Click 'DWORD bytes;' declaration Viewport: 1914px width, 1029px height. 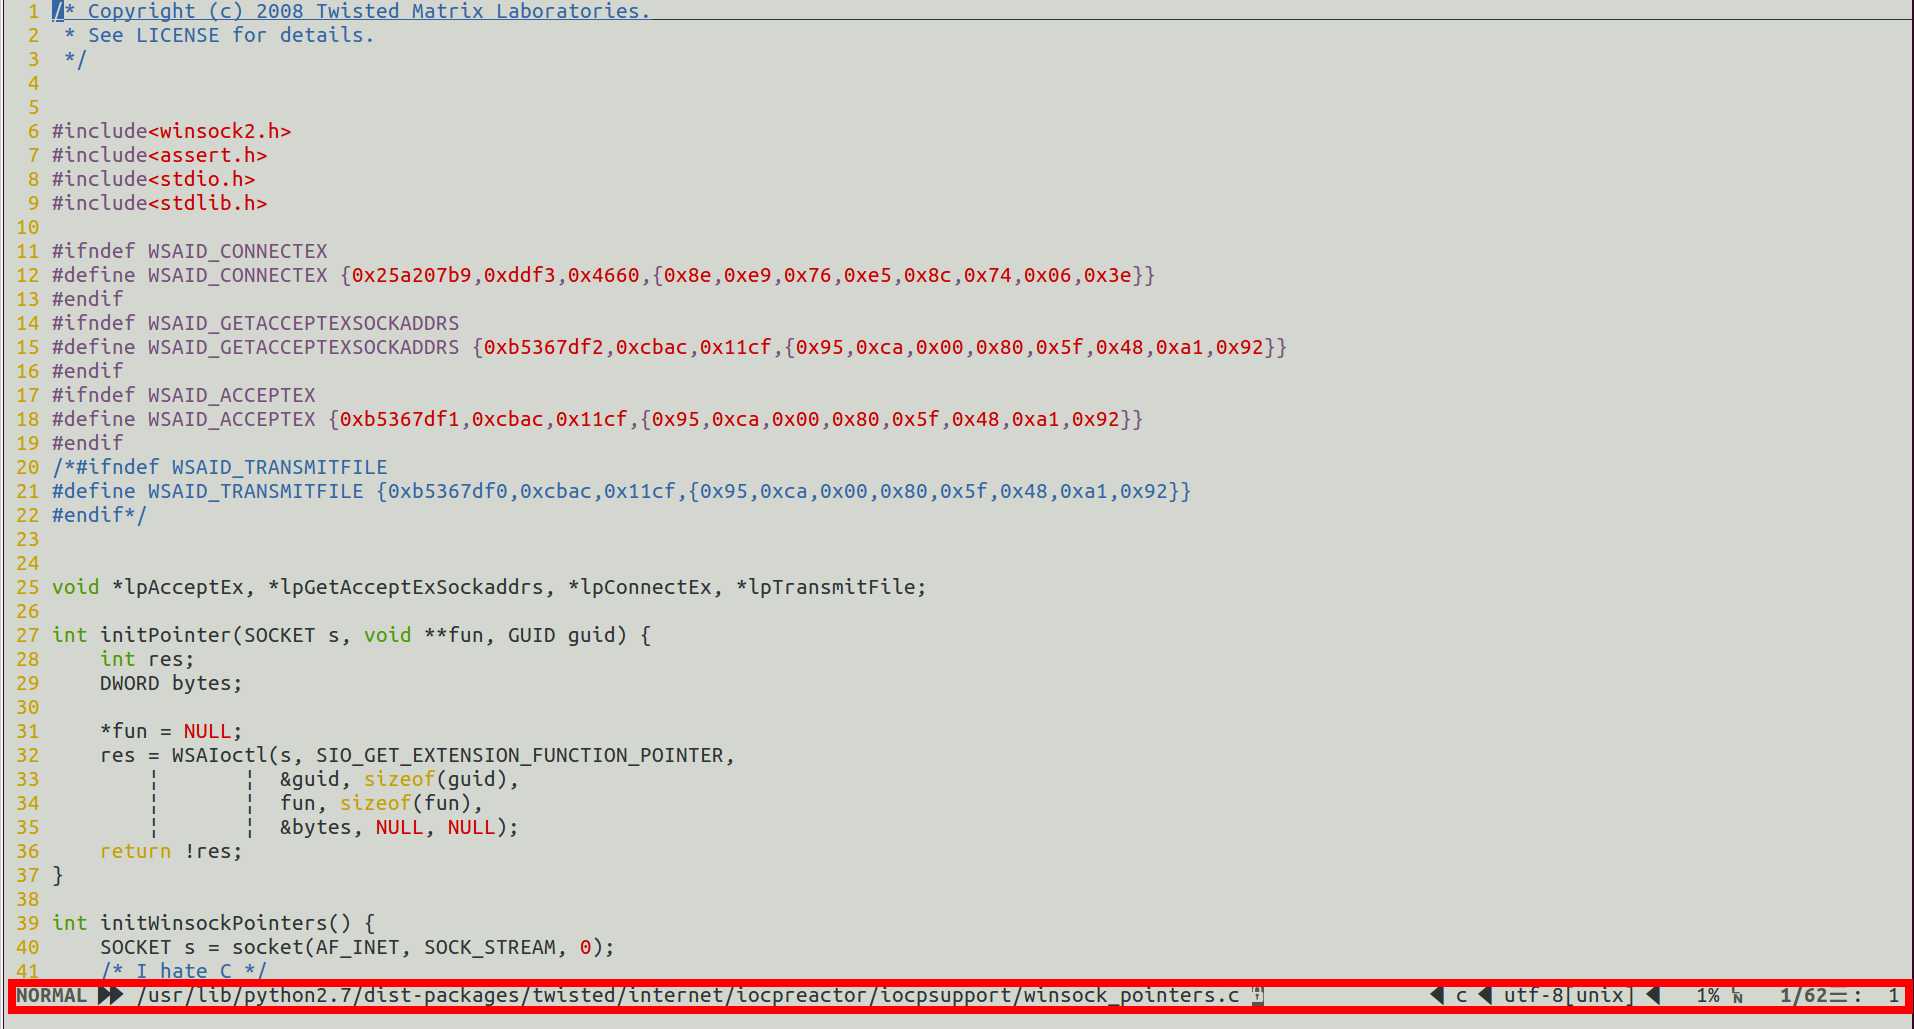(x=171, y=683)
